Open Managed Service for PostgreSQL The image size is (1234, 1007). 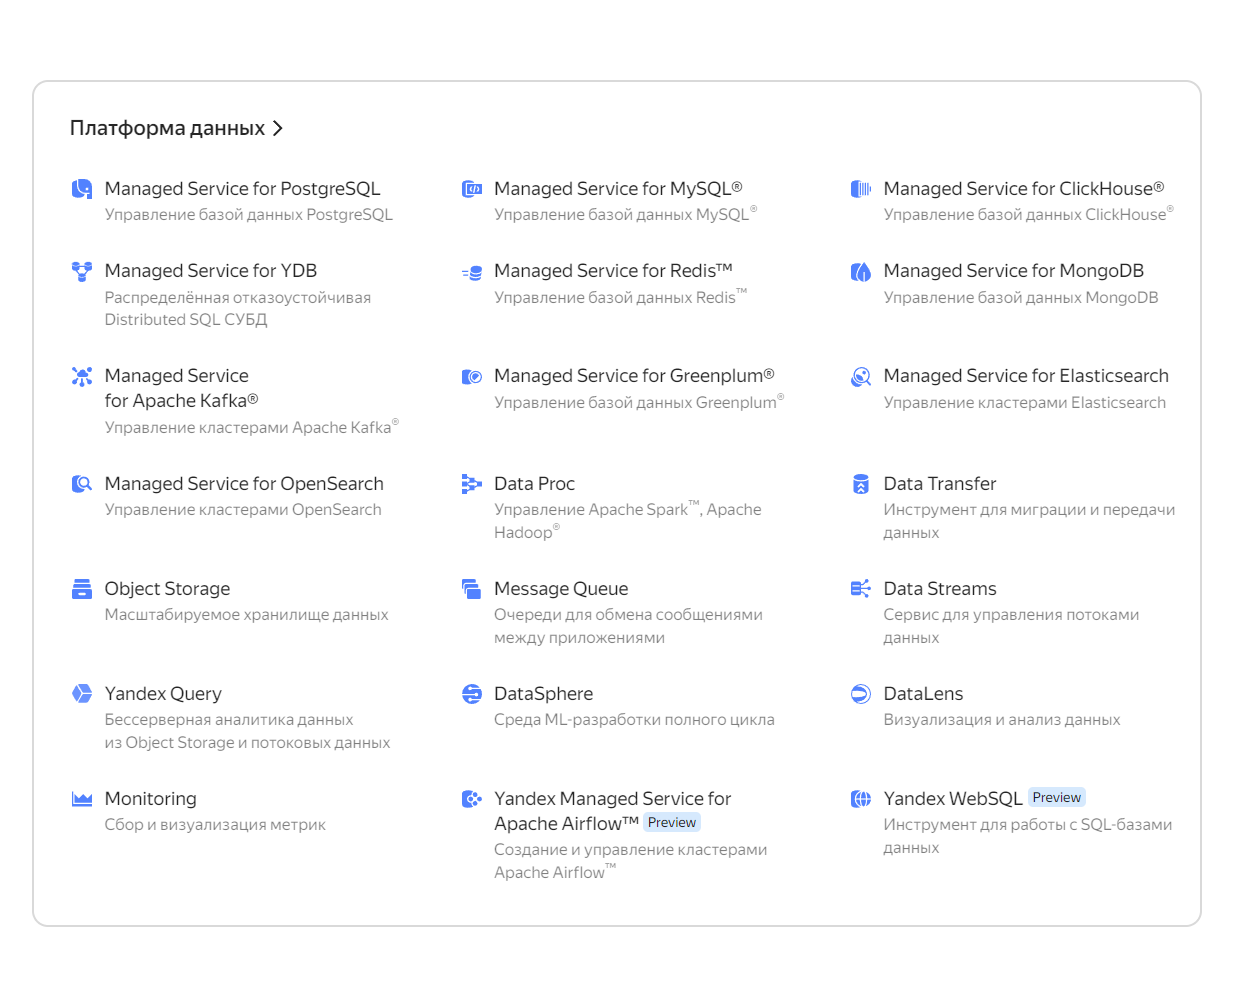click(x=242, y=188)
